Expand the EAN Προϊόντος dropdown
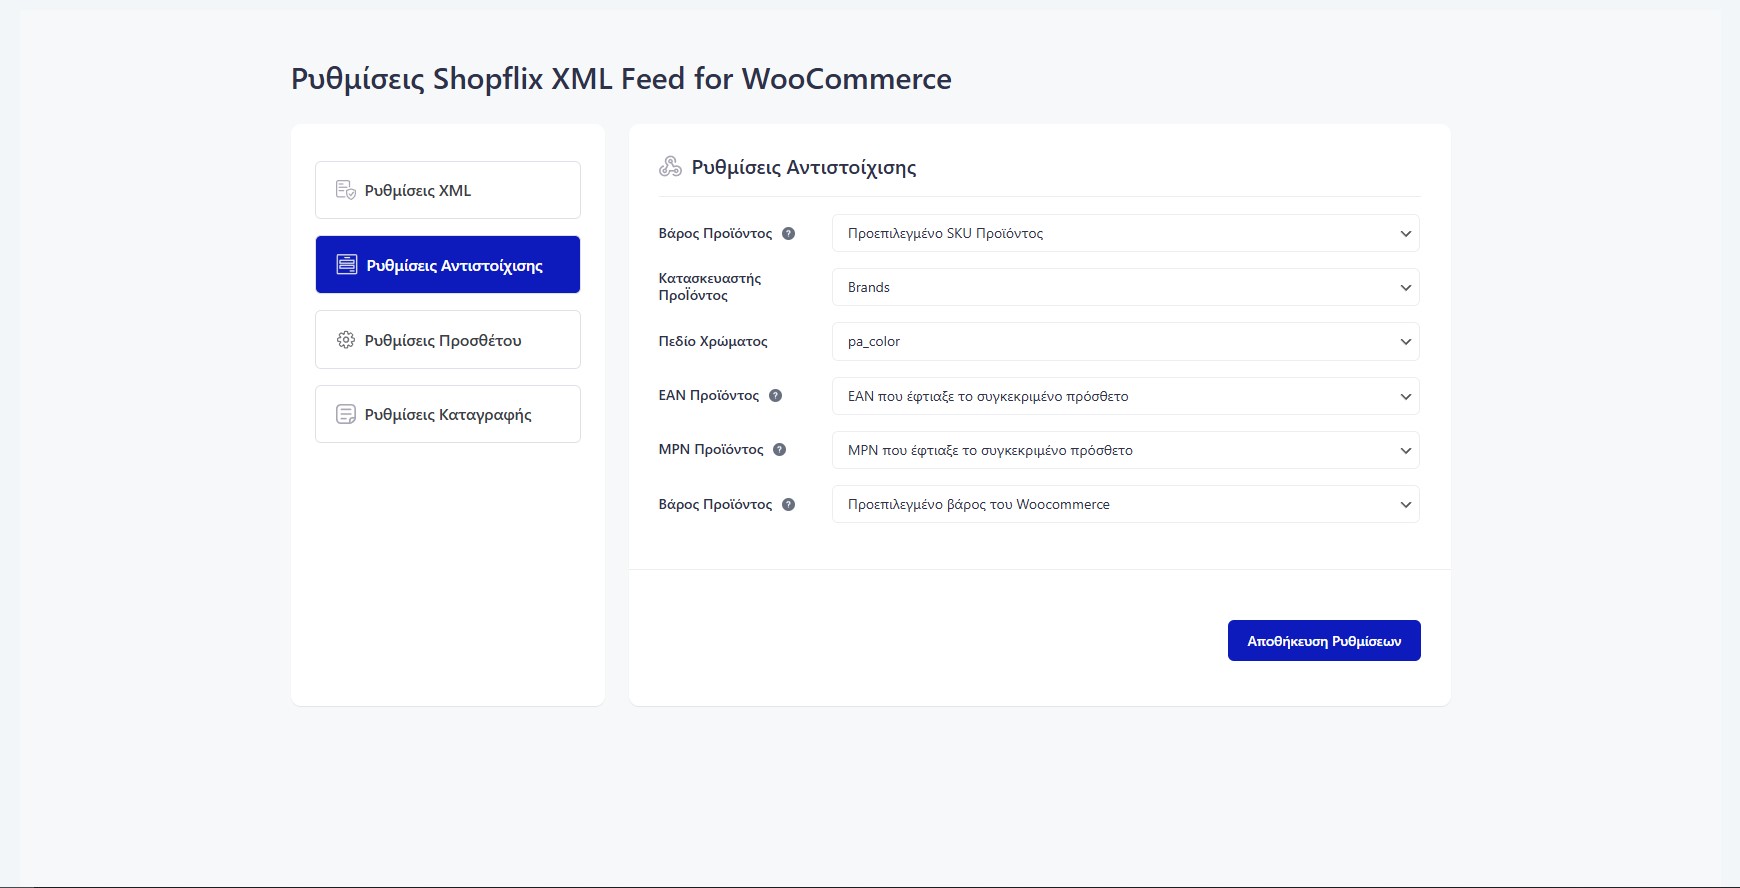The width and height of the screenshot is (1740, 888). tap(1125, 396)
